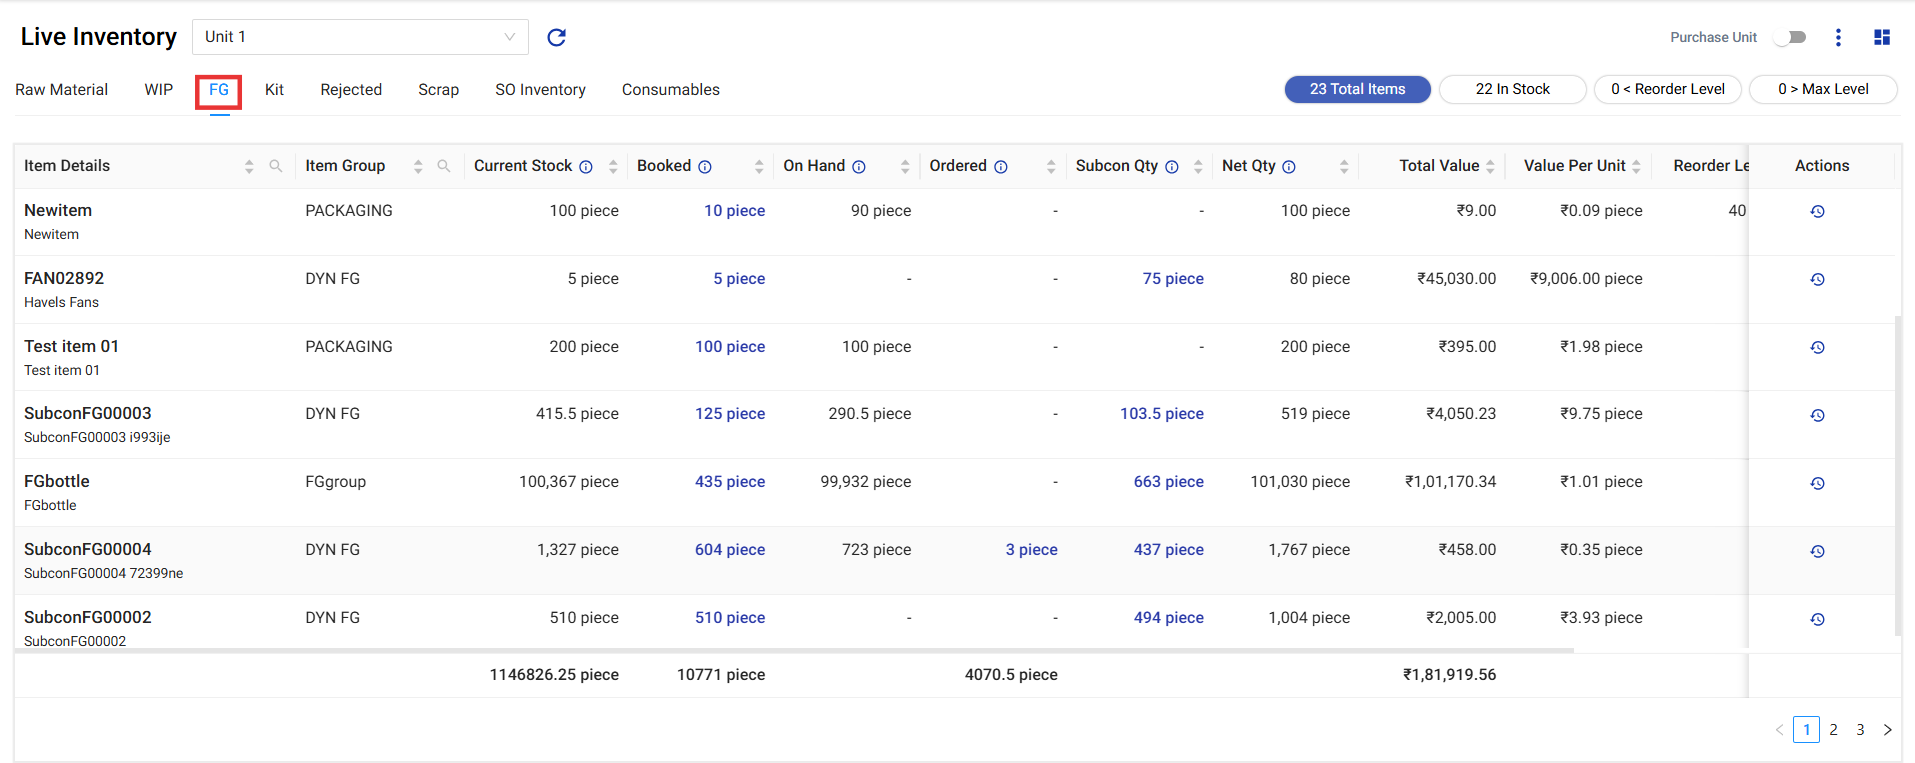Sort table by Net Qty column
This screenshot has width=1915, height=763.
[1344, 167]
